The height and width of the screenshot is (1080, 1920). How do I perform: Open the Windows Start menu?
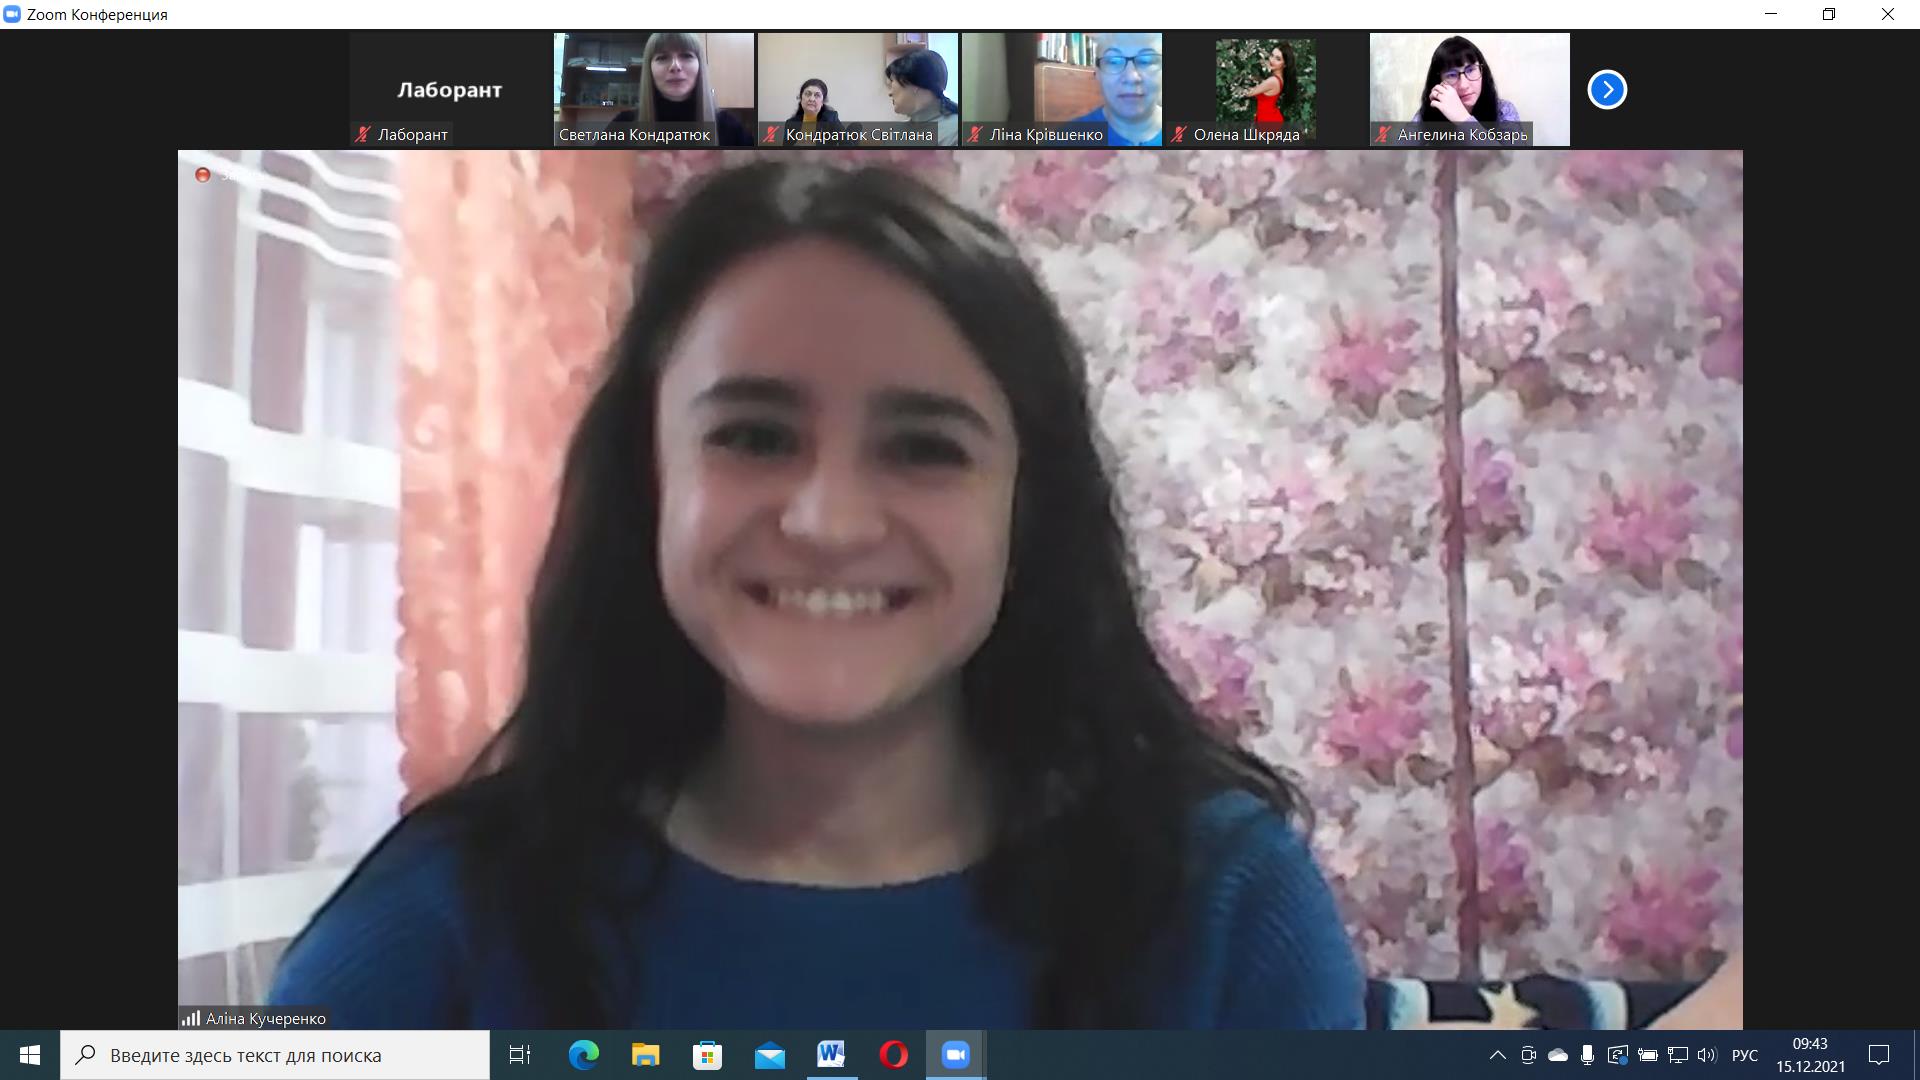tap(30, 1055)
